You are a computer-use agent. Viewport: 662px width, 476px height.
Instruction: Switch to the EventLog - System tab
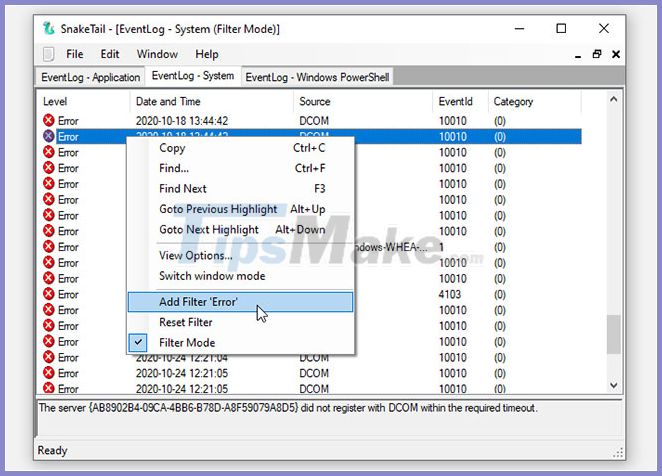(193, 76)
